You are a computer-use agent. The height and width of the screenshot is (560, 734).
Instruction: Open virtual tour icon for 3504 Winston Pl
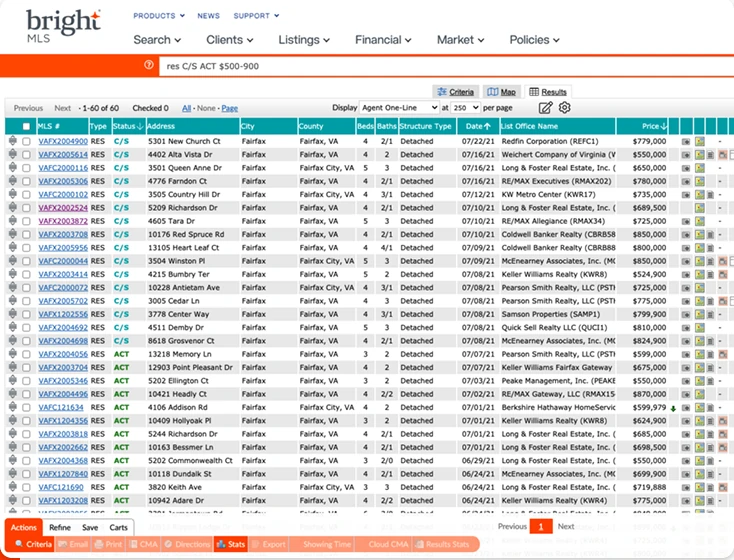click(x=723, y=261)
